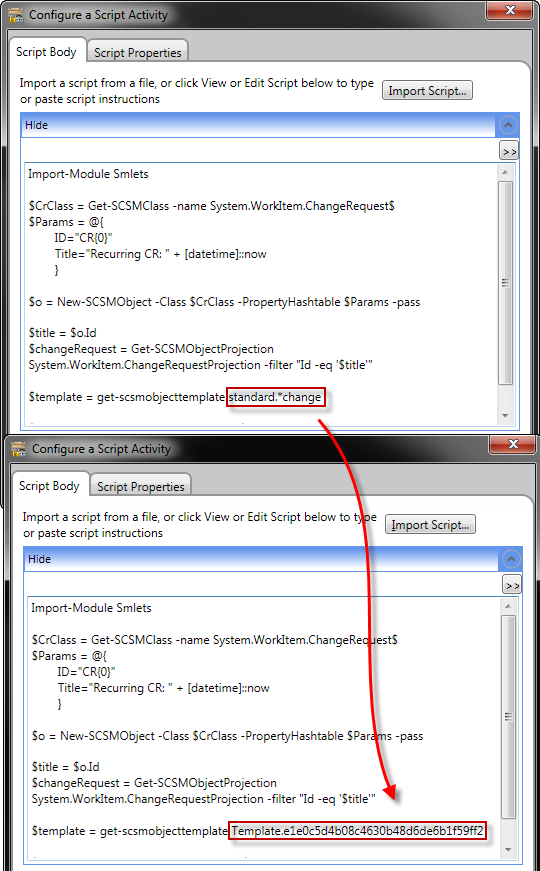Click the standard.*change text in upper script

(275, 397)
